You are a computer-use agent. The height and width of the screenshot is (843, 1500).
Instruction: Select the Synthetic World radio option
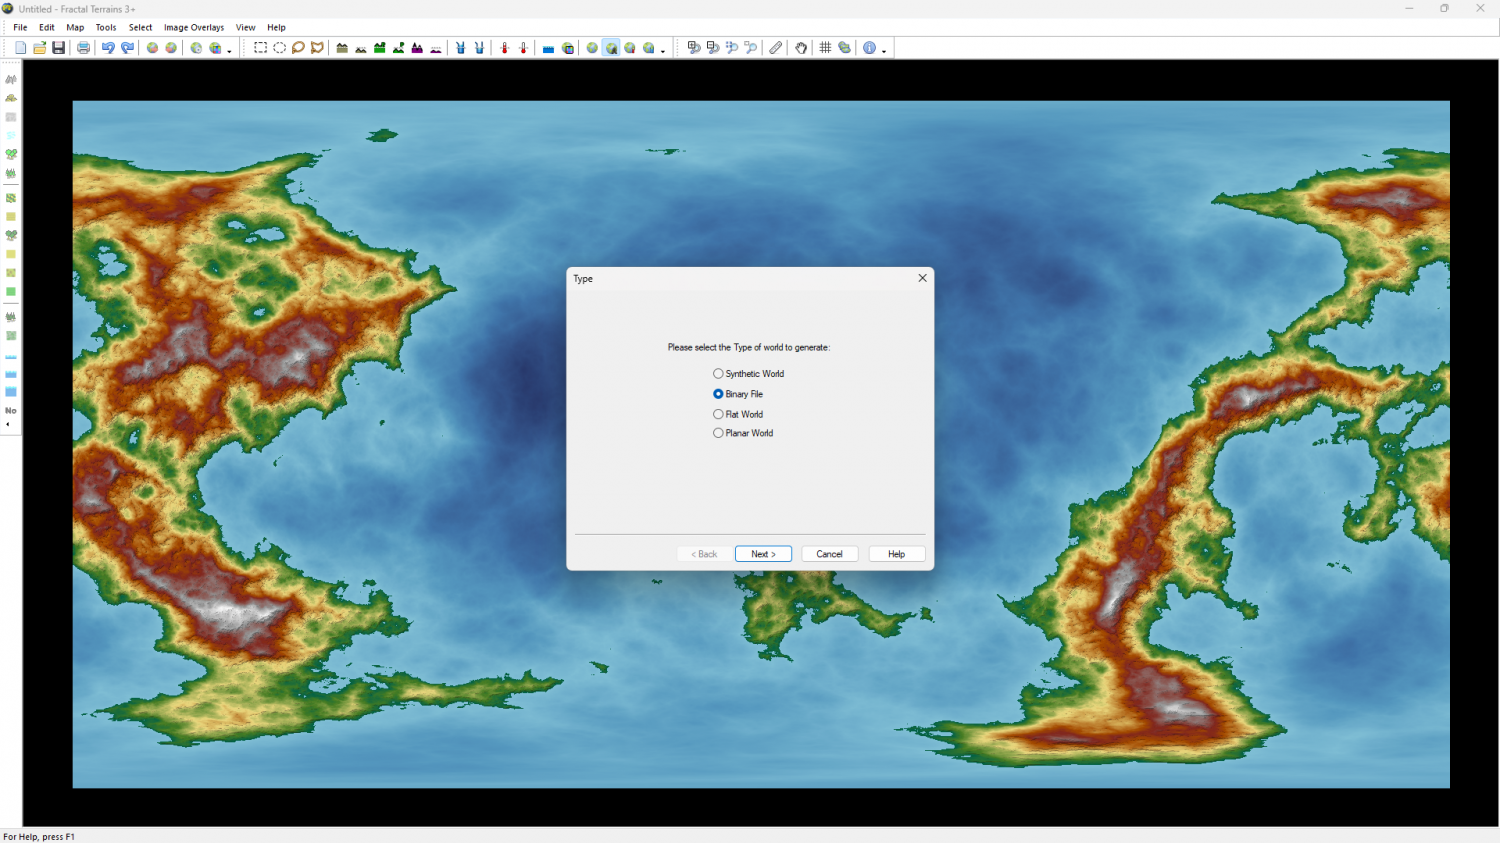coord(718,374)
